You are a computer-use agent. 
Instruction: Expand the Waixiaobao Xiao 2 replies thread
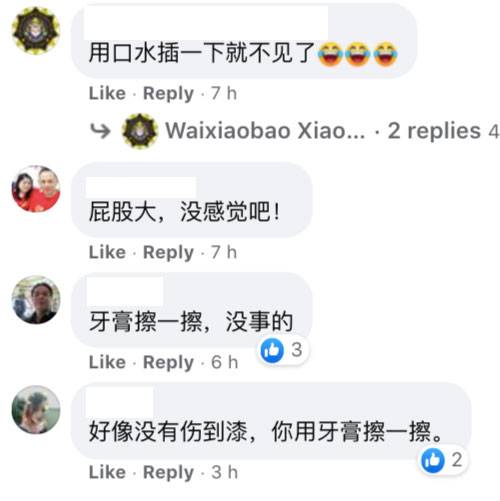point(434,131)
